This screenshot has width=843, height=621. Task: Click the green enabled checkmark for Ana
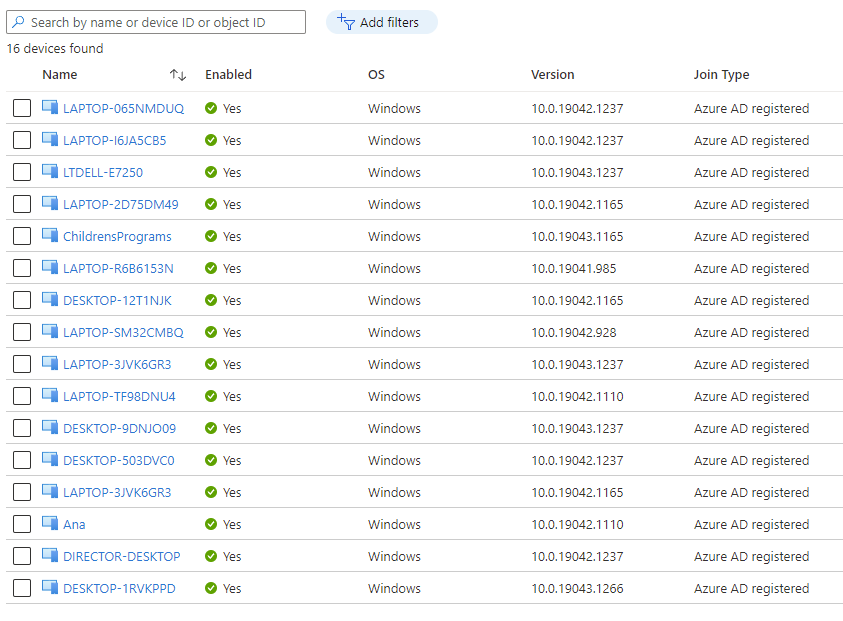click(x=211, y=524)
